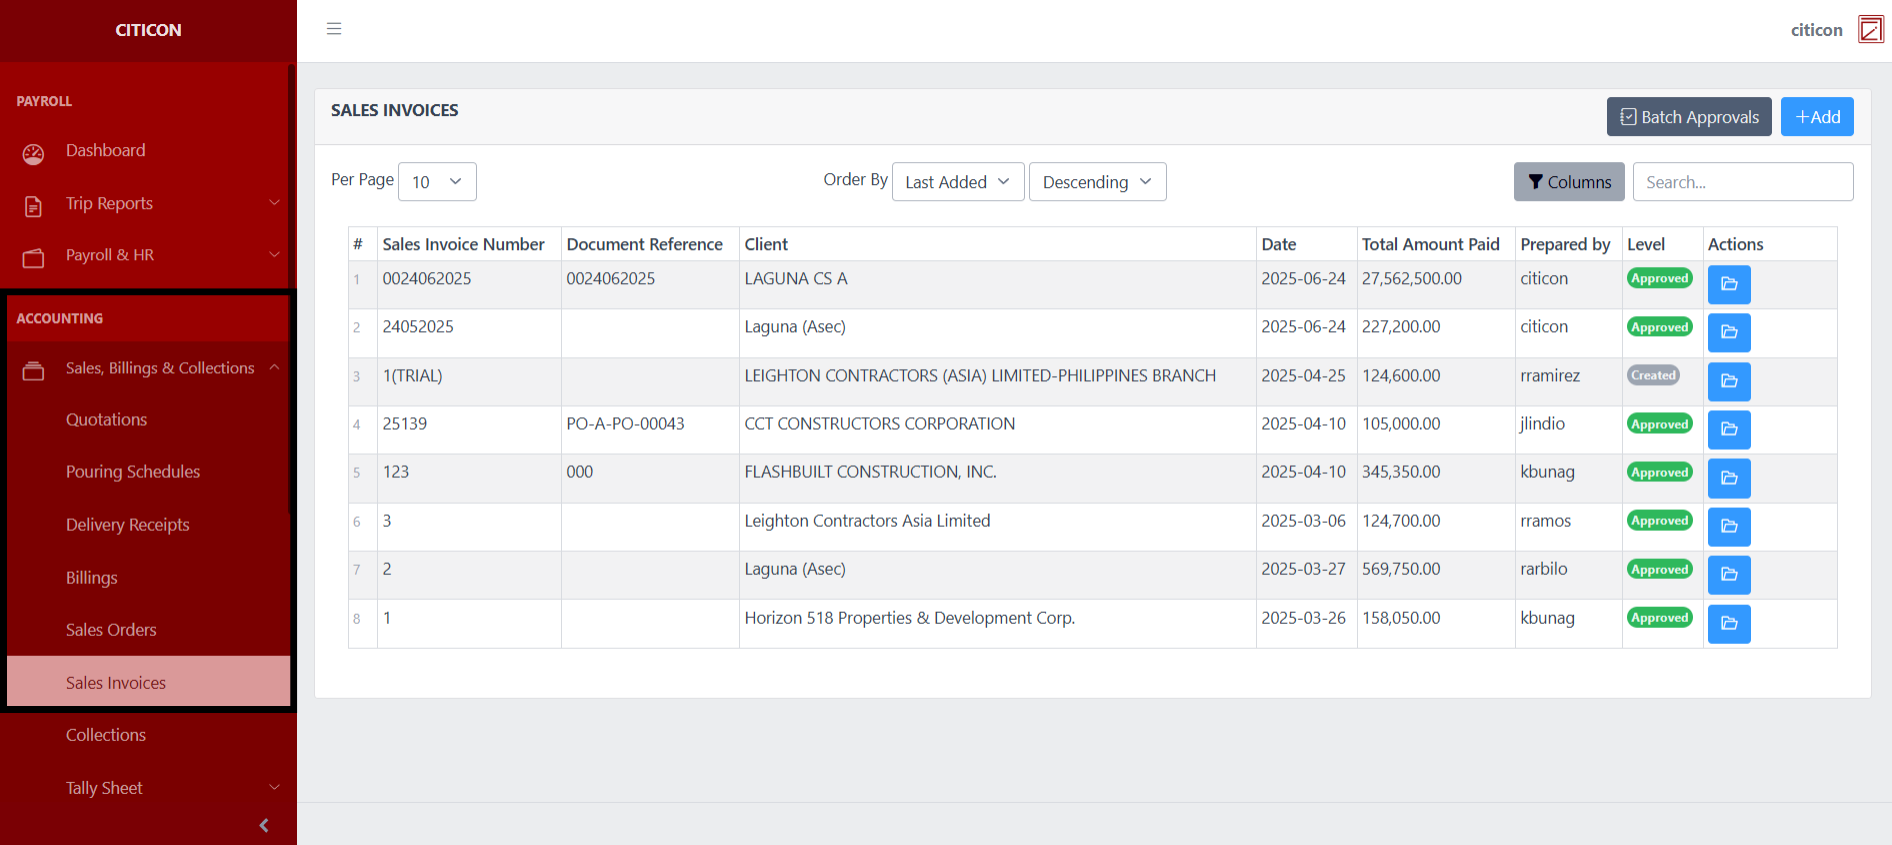Open the Per Page dropdown
The image size is (1892, 845).
pyautogui.click(x=437, y=182)
